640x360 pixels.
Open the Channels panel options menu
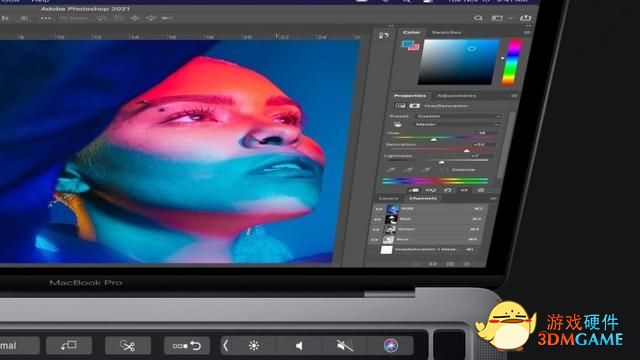click(x=493, y=198)
